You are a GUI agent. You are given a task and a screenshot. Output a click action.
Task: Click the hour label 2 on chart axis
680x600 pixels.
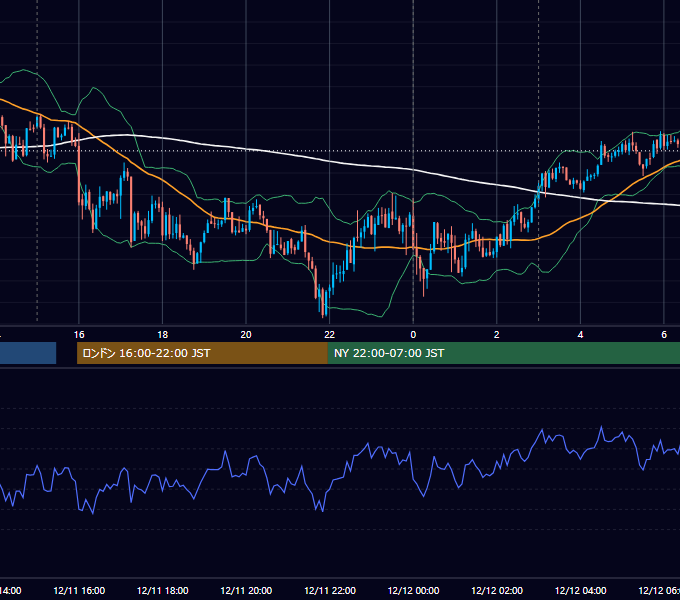[x=497, y=335]
